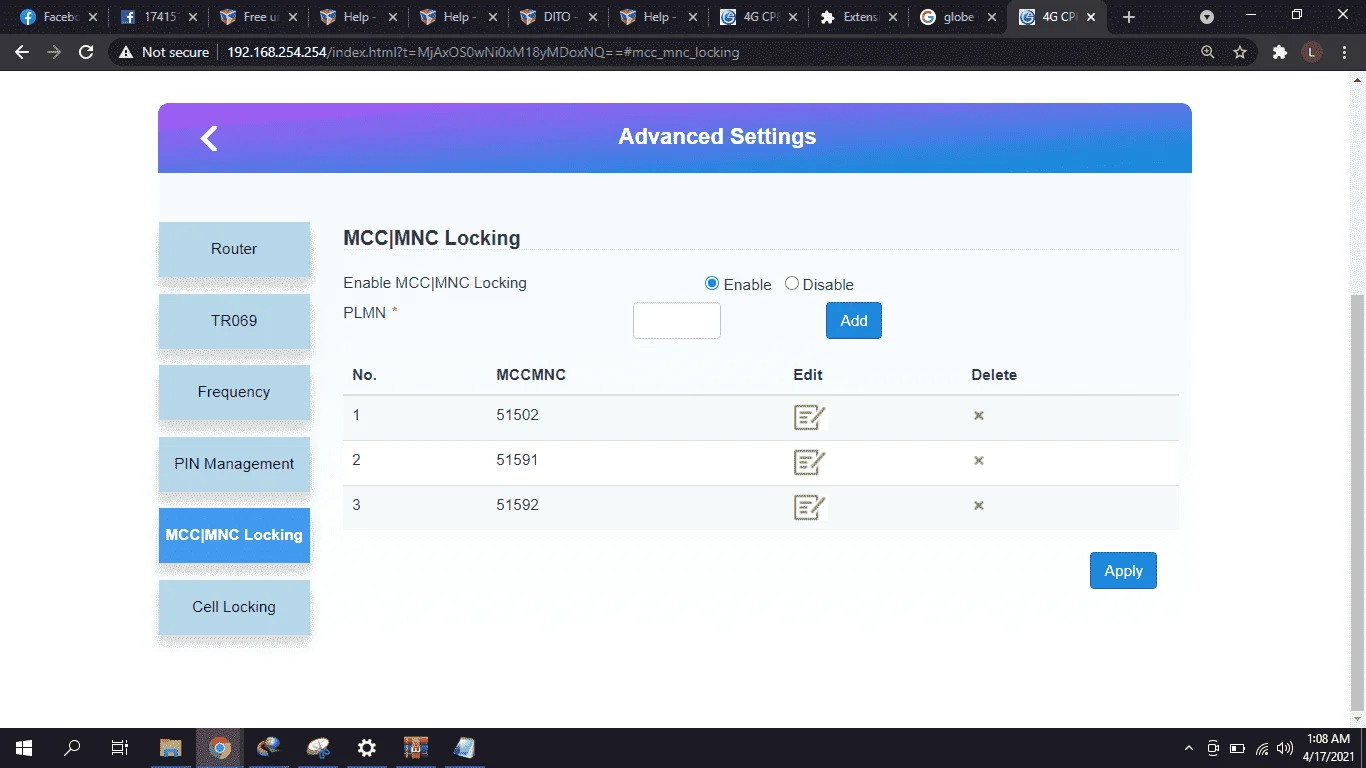Click the Apply button
The image size is (1366, 768).
pyautogui.click(x=1123, y=571)
